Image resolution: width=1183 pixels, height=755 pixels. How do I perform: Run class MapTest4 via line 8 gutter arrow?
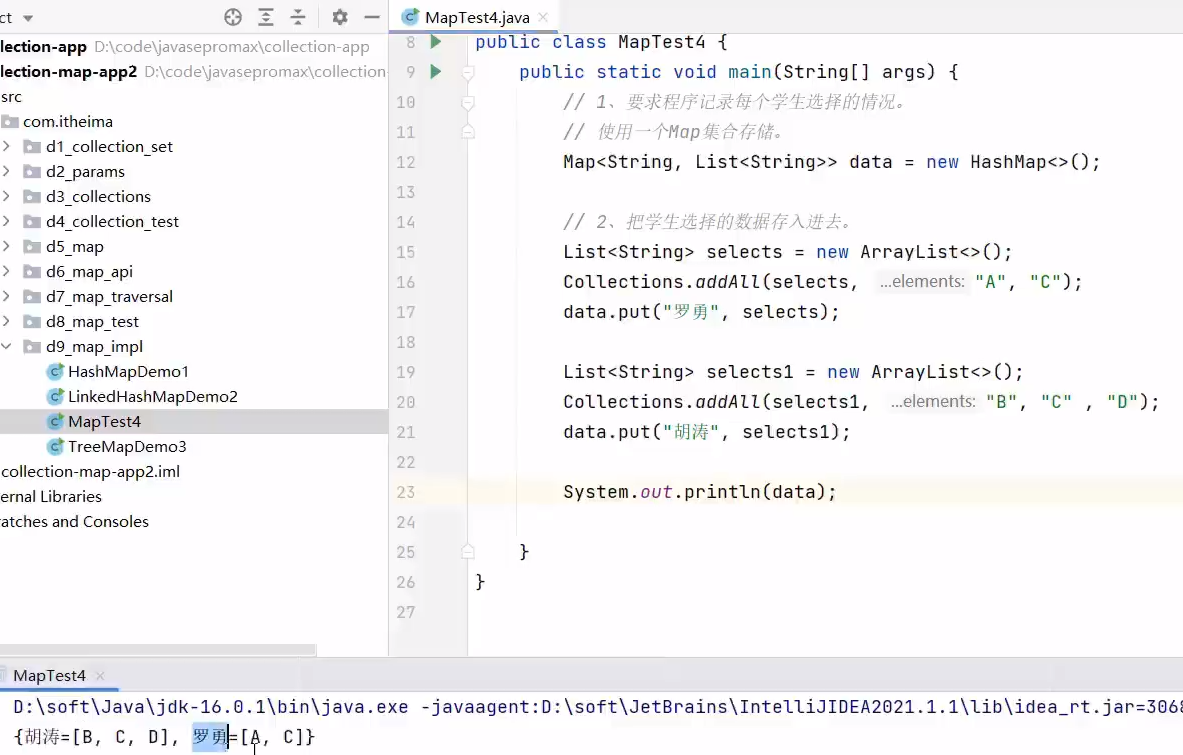(x=435, y=42)
